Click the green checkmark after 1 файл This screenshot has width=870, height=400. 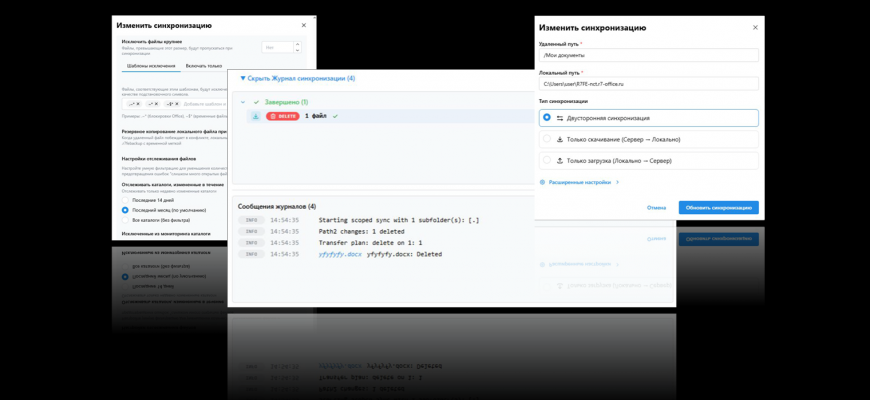coord(335,117)
